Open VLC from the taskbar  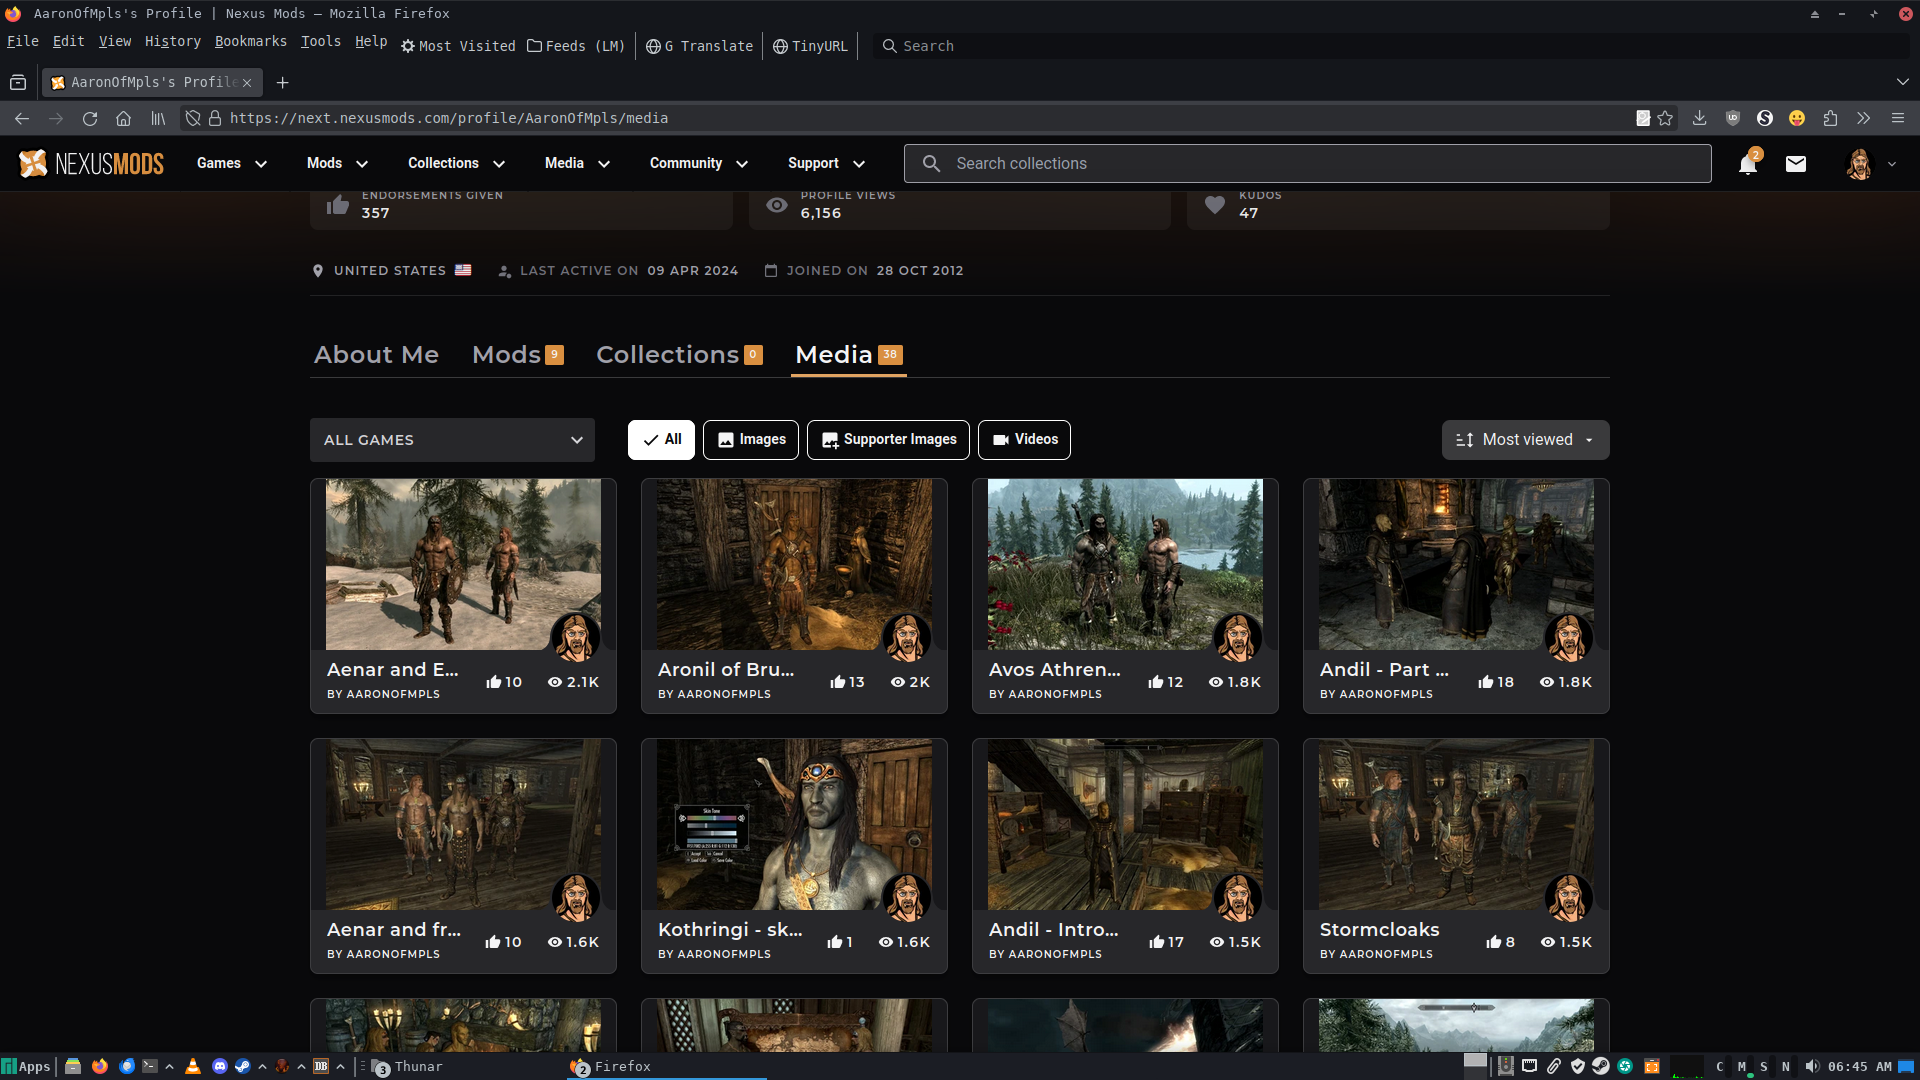pos(193,1066)
